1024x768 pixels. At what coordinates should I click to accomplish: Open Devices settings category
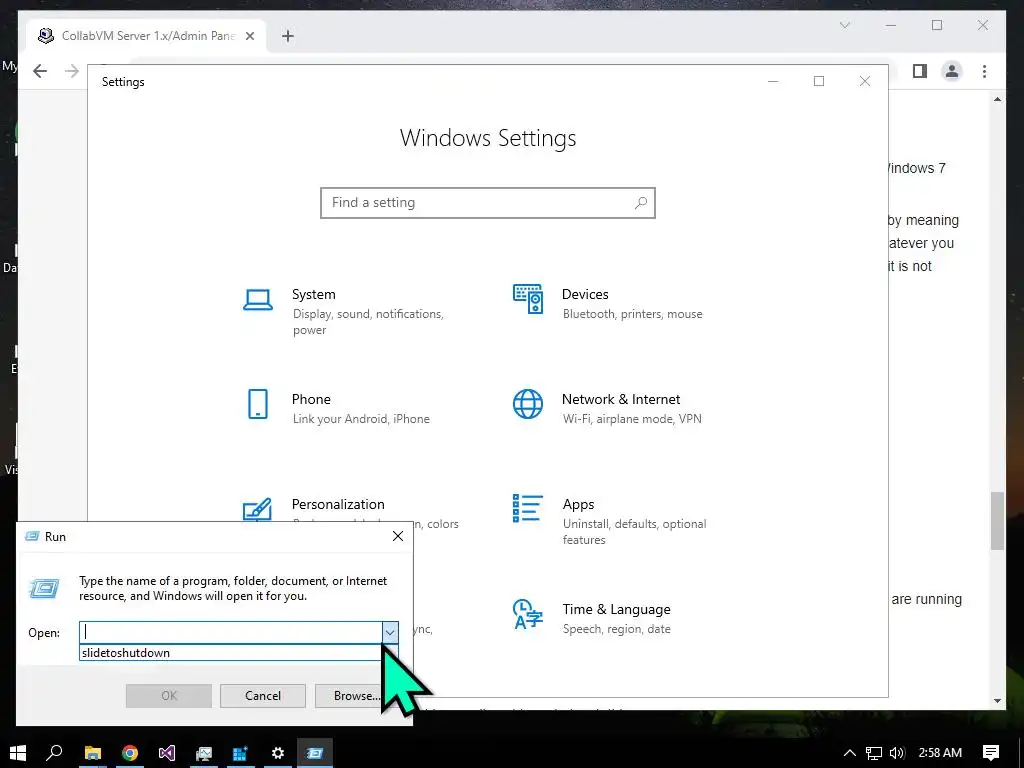[x=608, y=303]
